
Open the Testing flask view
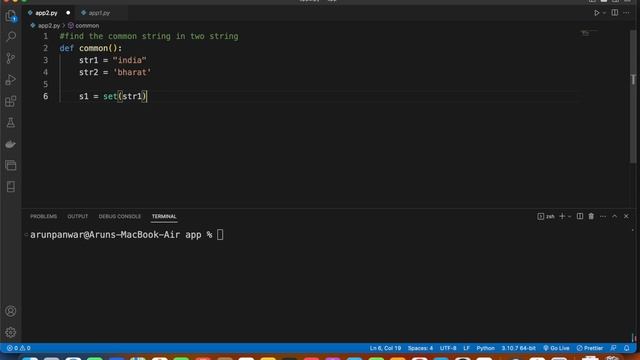[x=11, y=122]
